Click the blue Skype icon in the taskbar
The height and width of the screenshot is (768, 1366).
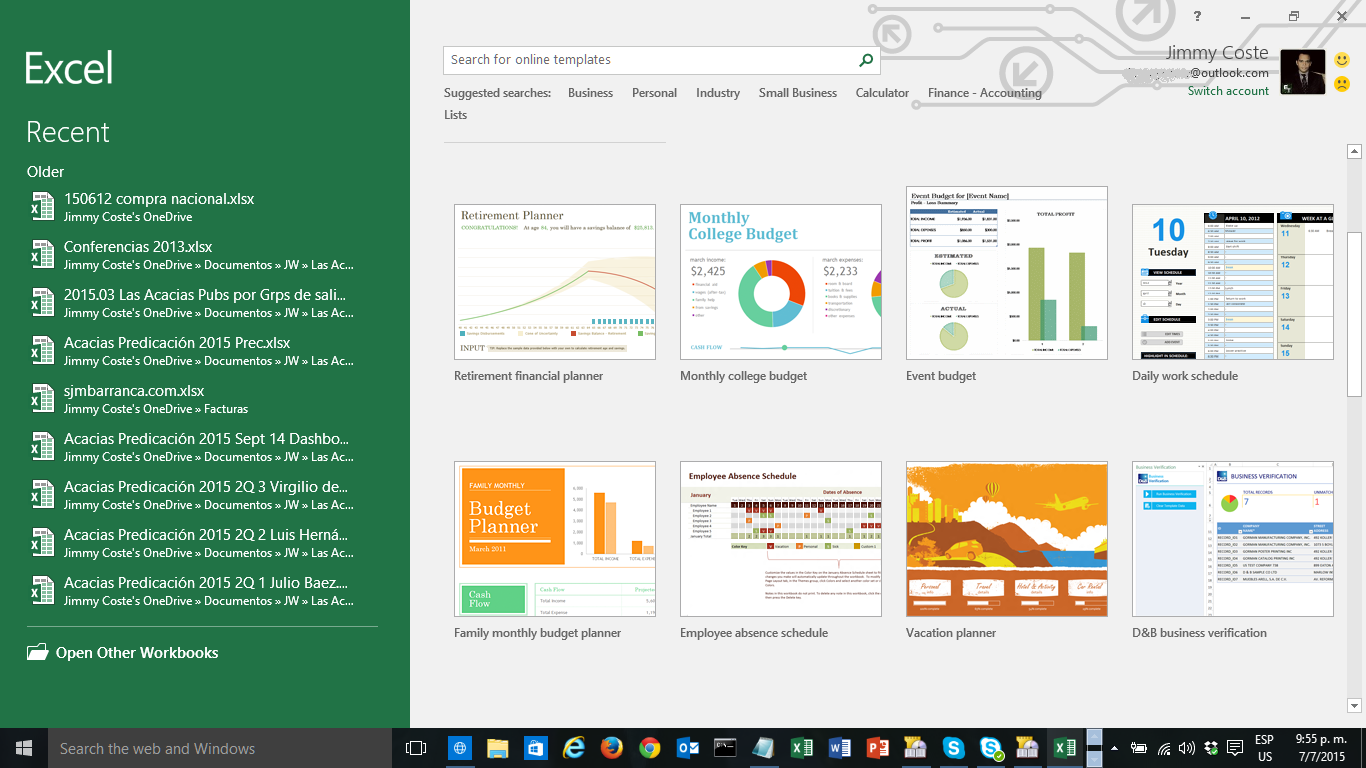pyautogui.click(x=953, y=748)
